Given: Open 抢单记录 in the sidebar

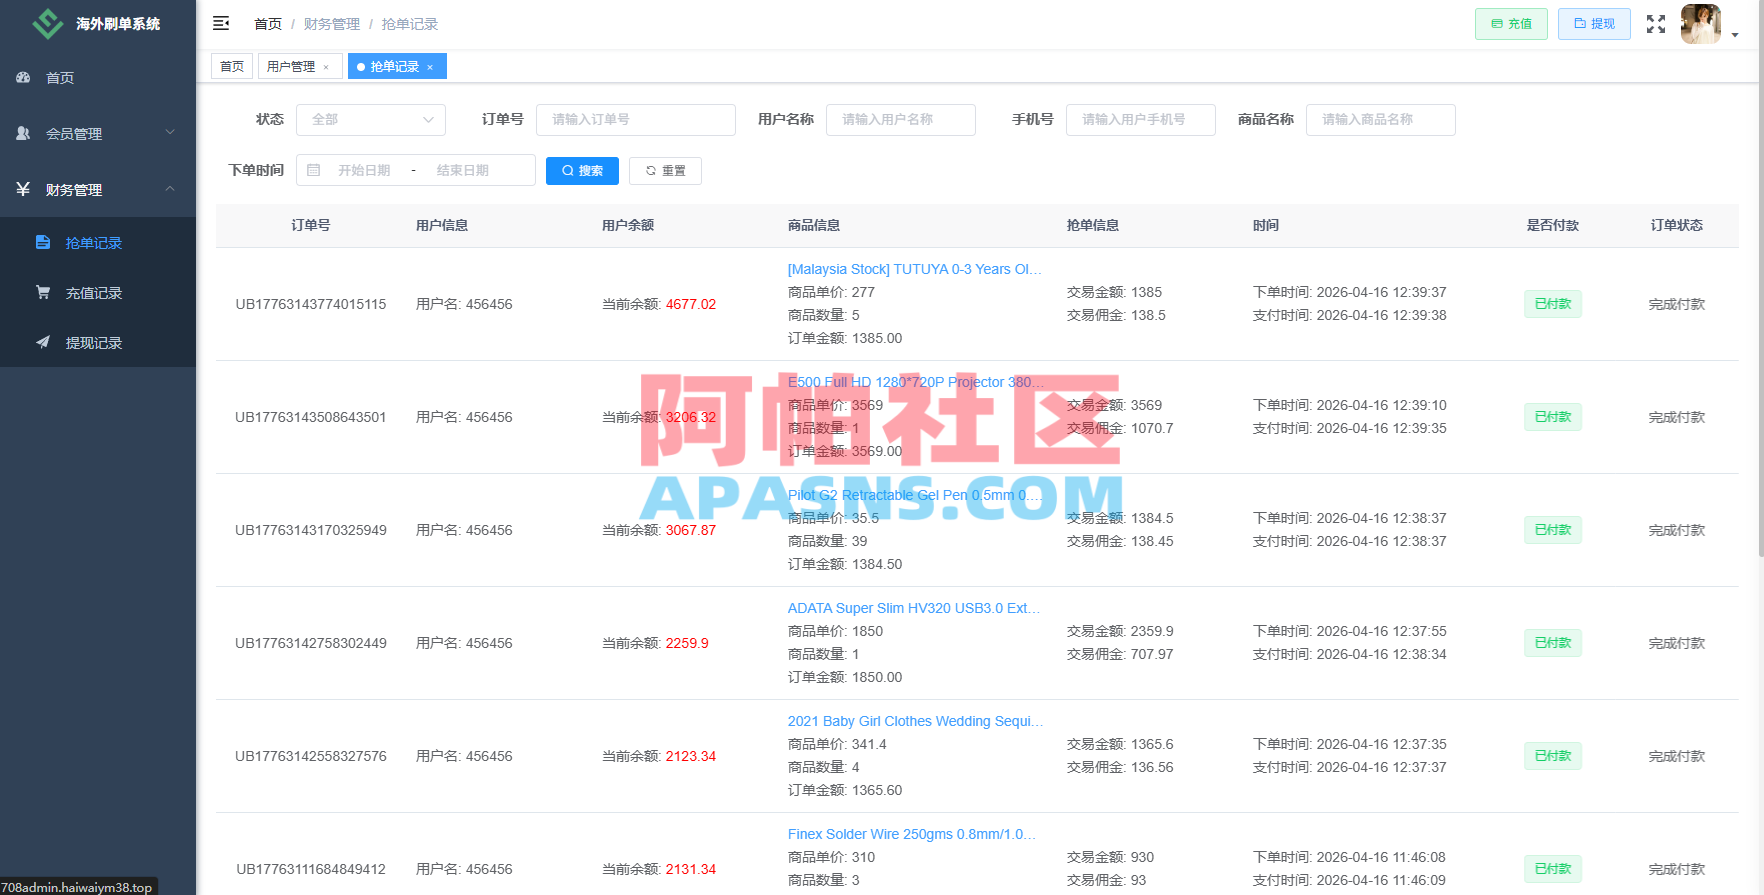Looking at the screenshot, I should pos(98,242).
